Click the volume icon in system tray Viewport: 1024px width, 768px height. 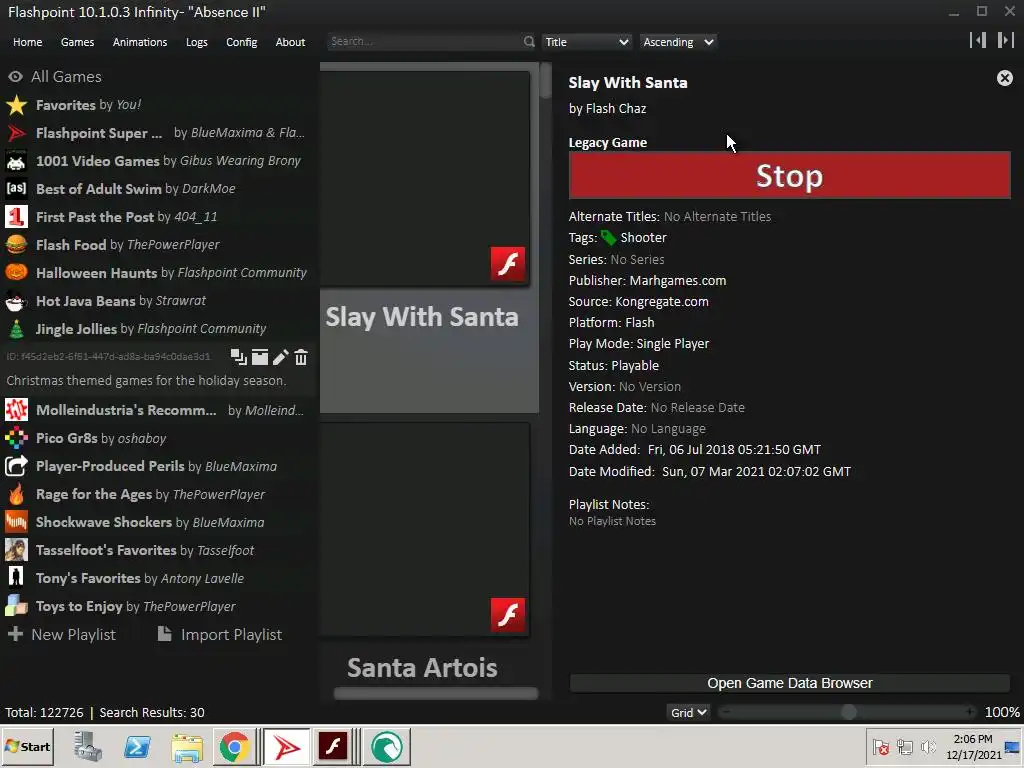coord(927,746)
